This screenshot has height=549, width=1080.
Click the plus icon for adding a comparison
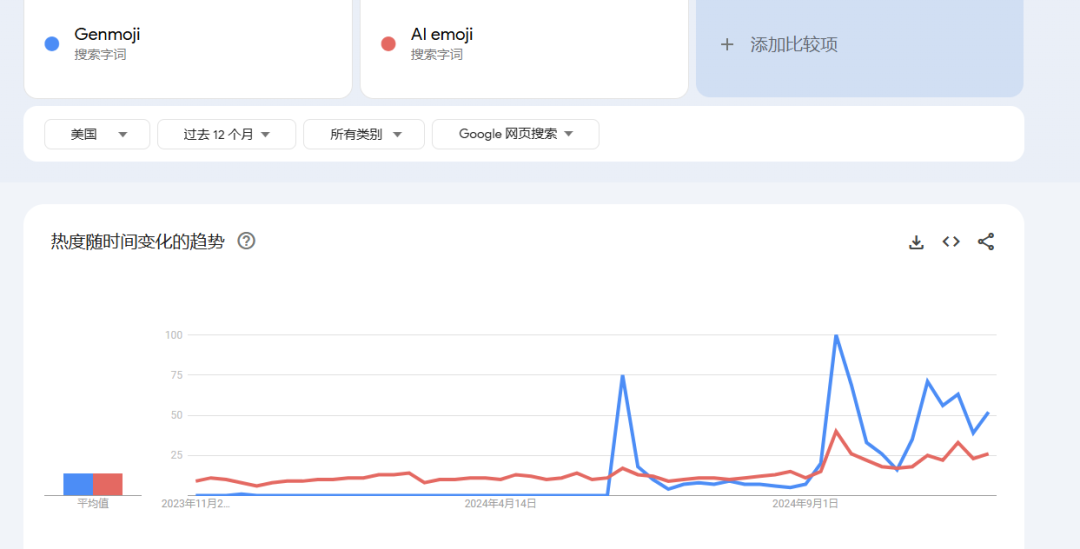[x=727, y=44]
